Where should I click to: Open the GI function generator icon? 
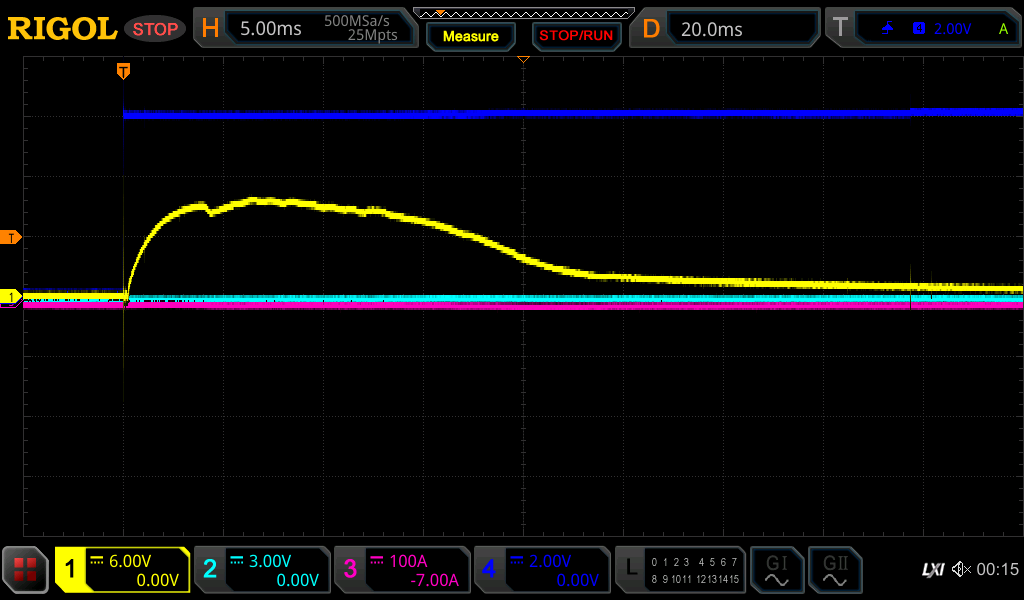777,570
